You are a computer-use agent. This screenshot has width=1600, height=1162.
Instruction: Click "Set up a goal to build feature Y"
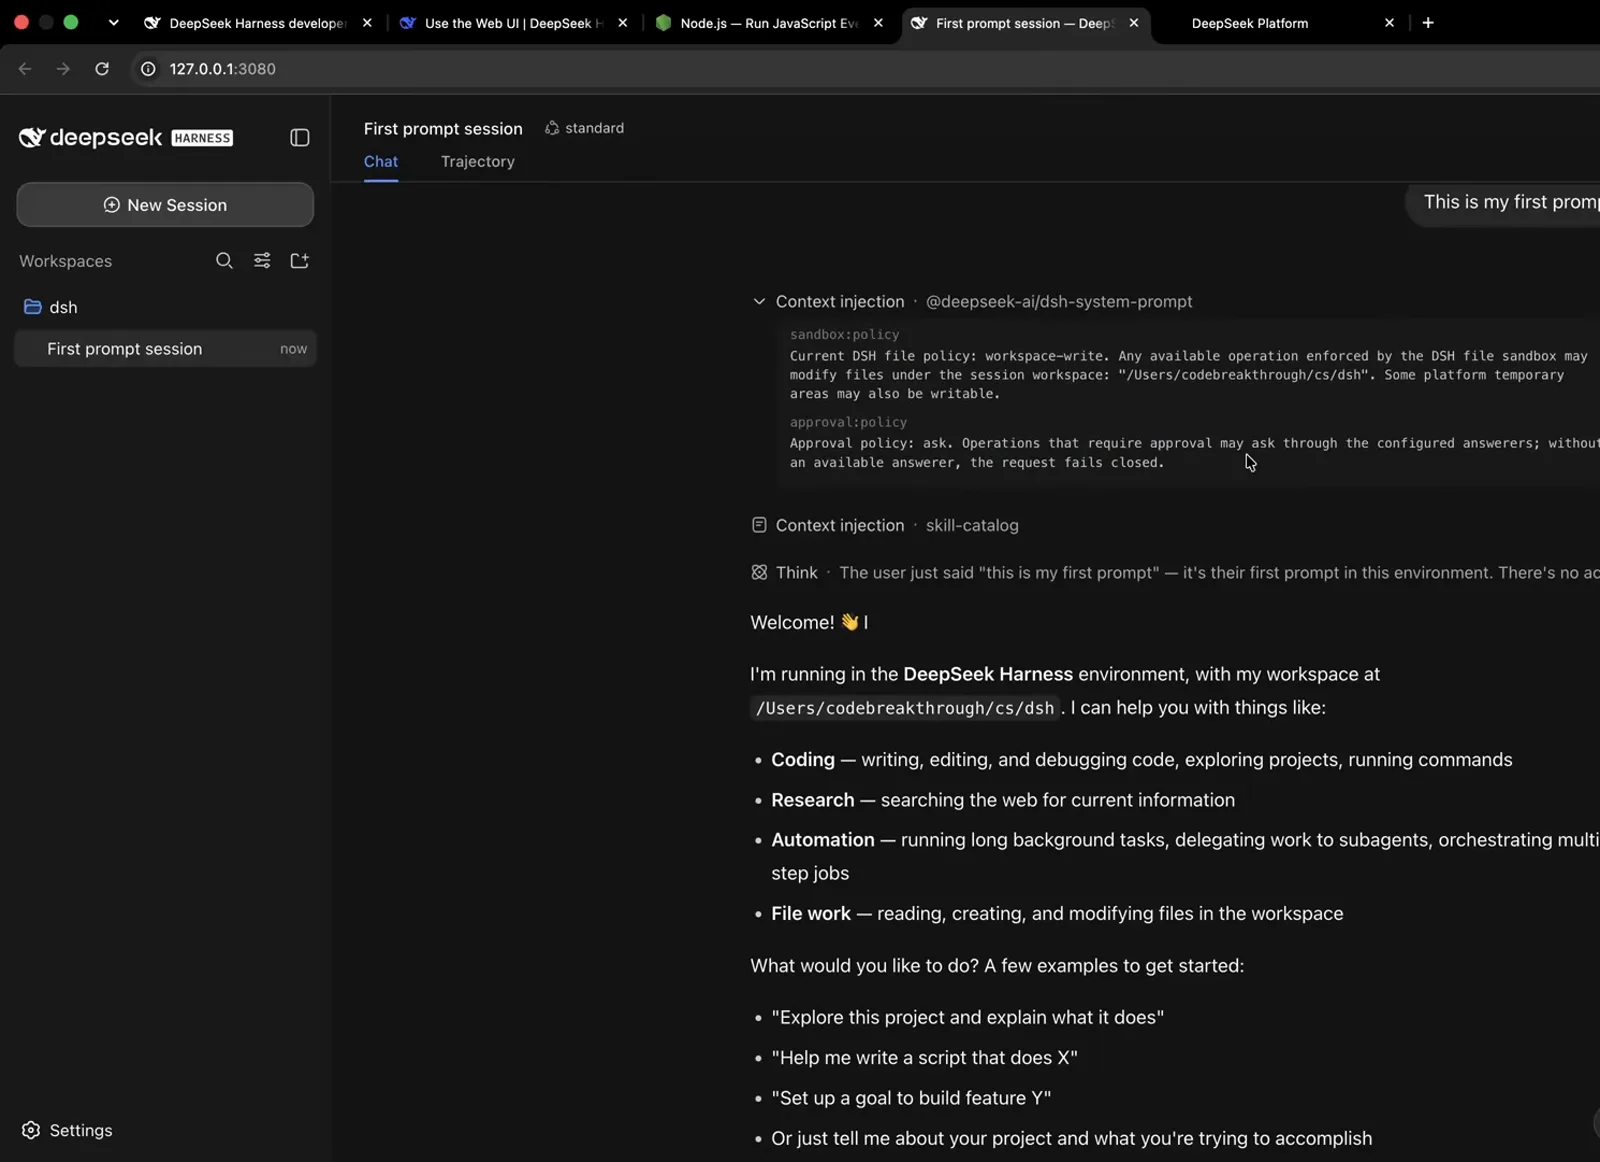(911, 1098)
